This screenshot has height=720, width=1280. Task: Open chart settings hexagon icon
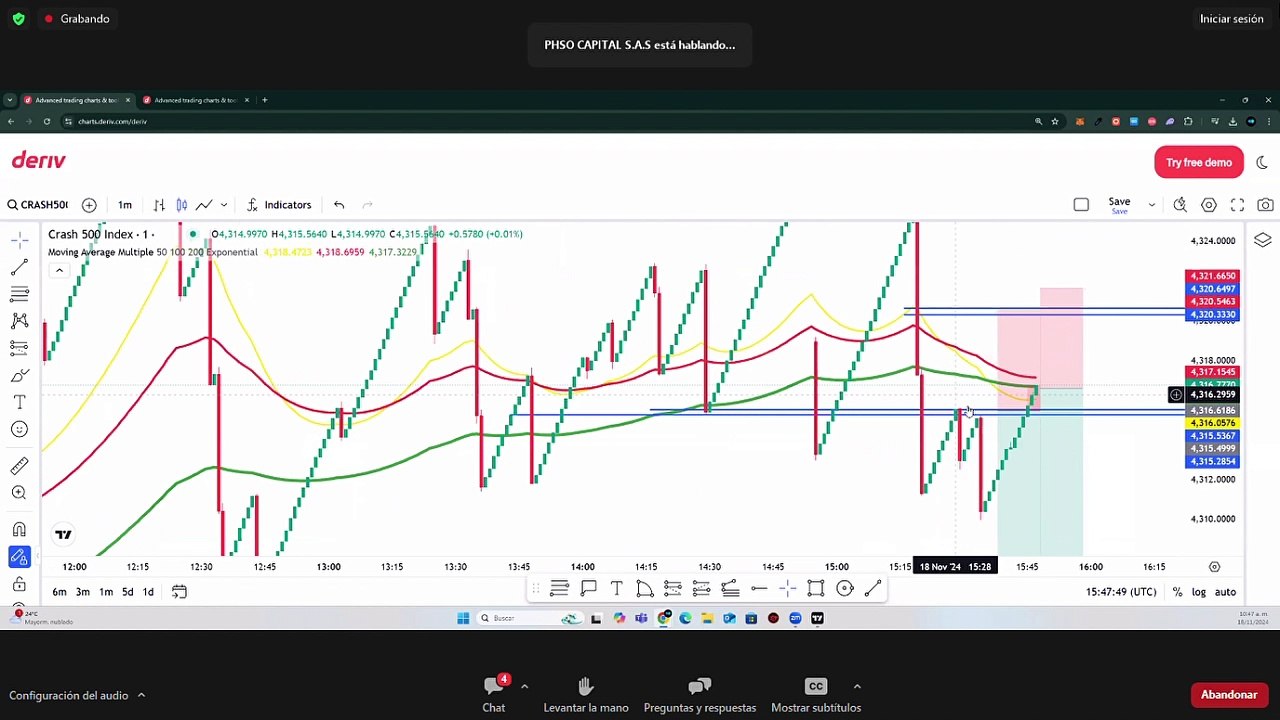(x=1209, y=205)
